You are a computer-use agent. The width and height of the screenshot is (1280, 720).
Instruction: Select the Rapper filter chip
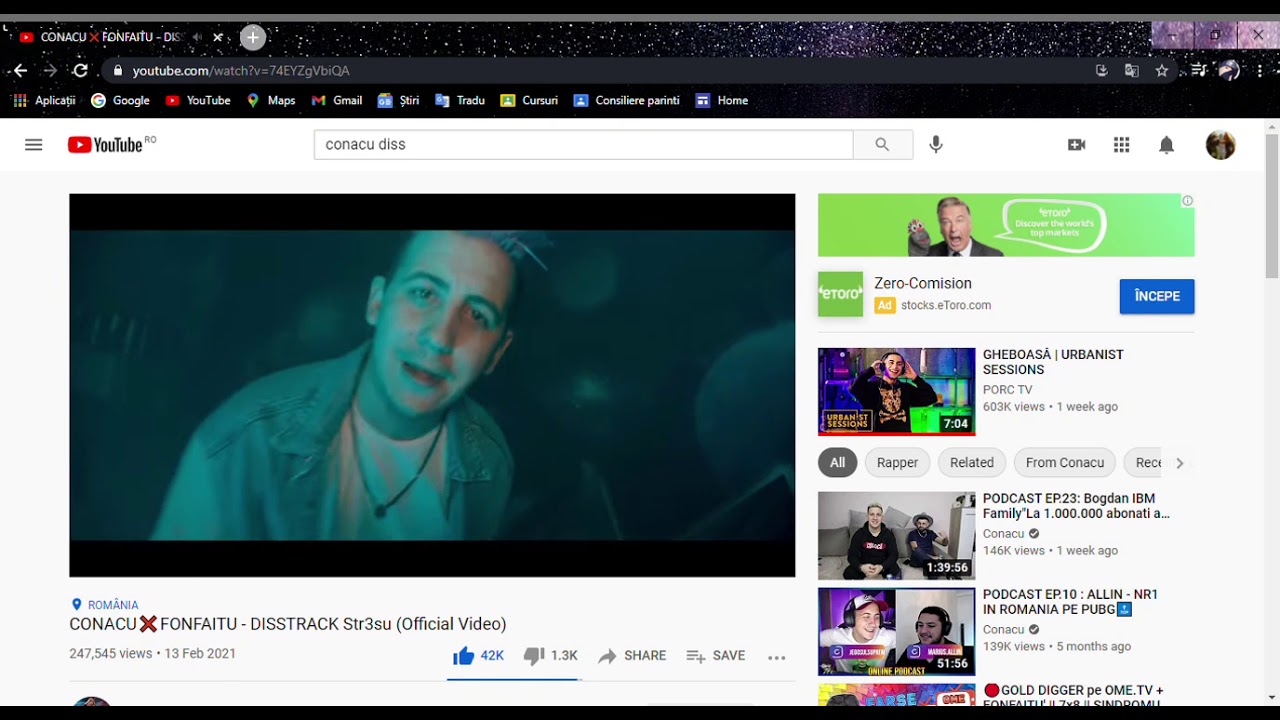coord(897,462)
